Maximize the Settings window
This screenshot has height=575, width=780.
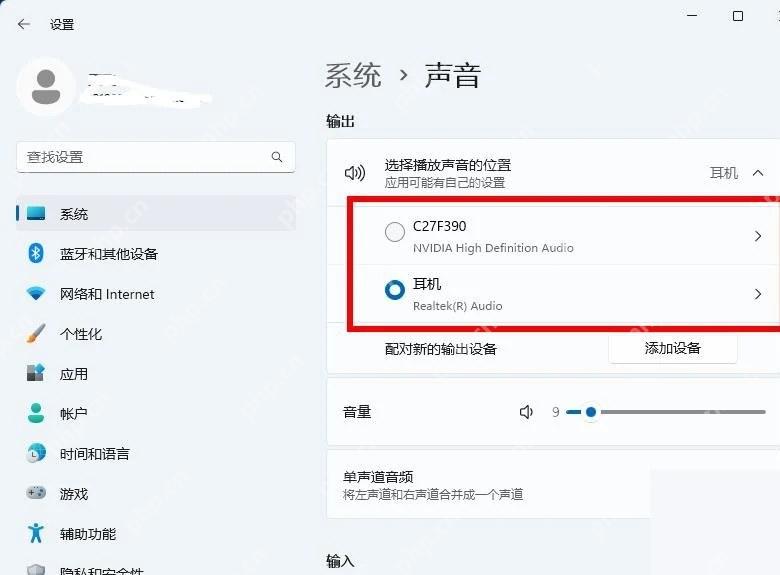tap(738, 16)
